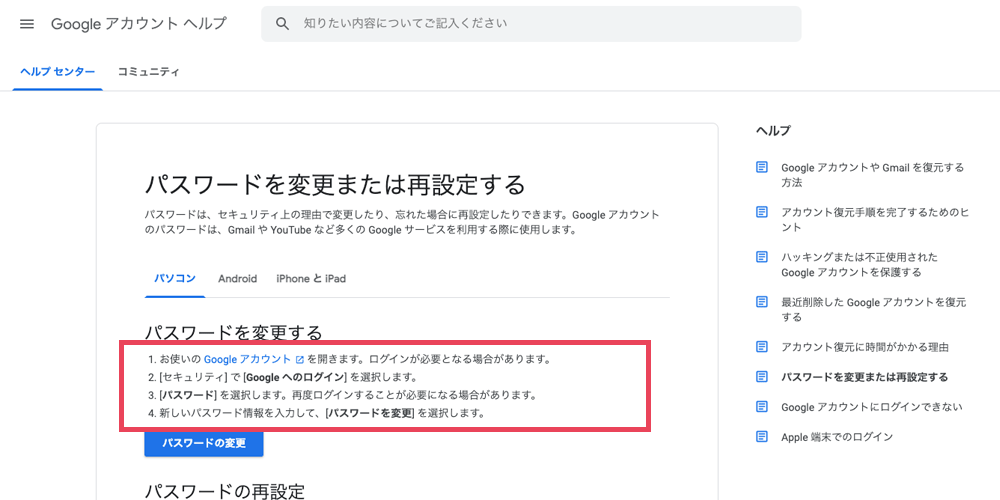This screenshot has width=1000, height=500.
Task: Click document icon beside アカウント復元手順 article
Action: click(761, 212)
